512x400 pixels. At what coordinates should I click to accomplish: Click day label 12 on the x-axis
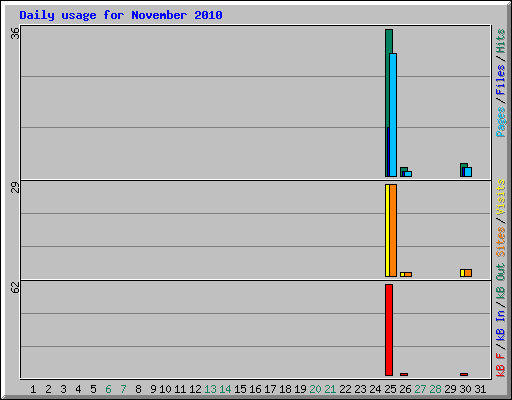pyautogui.click(x=195, y=389)
